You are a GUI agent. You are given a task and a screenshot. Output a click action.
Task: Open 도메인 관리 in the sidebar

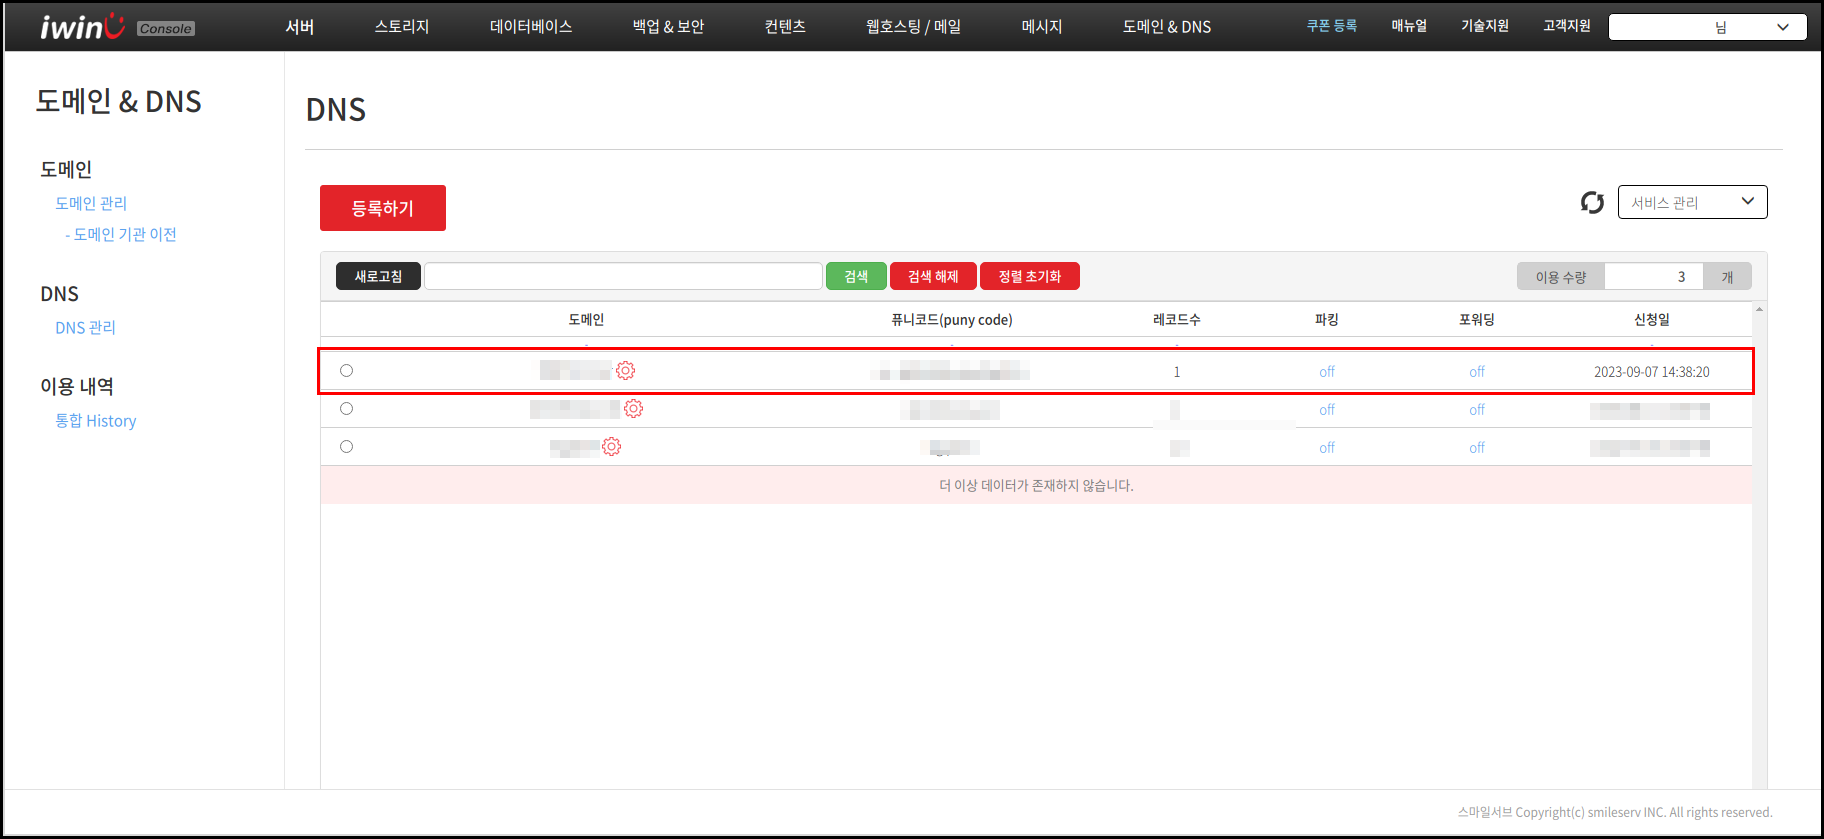[x=91, y=203]
